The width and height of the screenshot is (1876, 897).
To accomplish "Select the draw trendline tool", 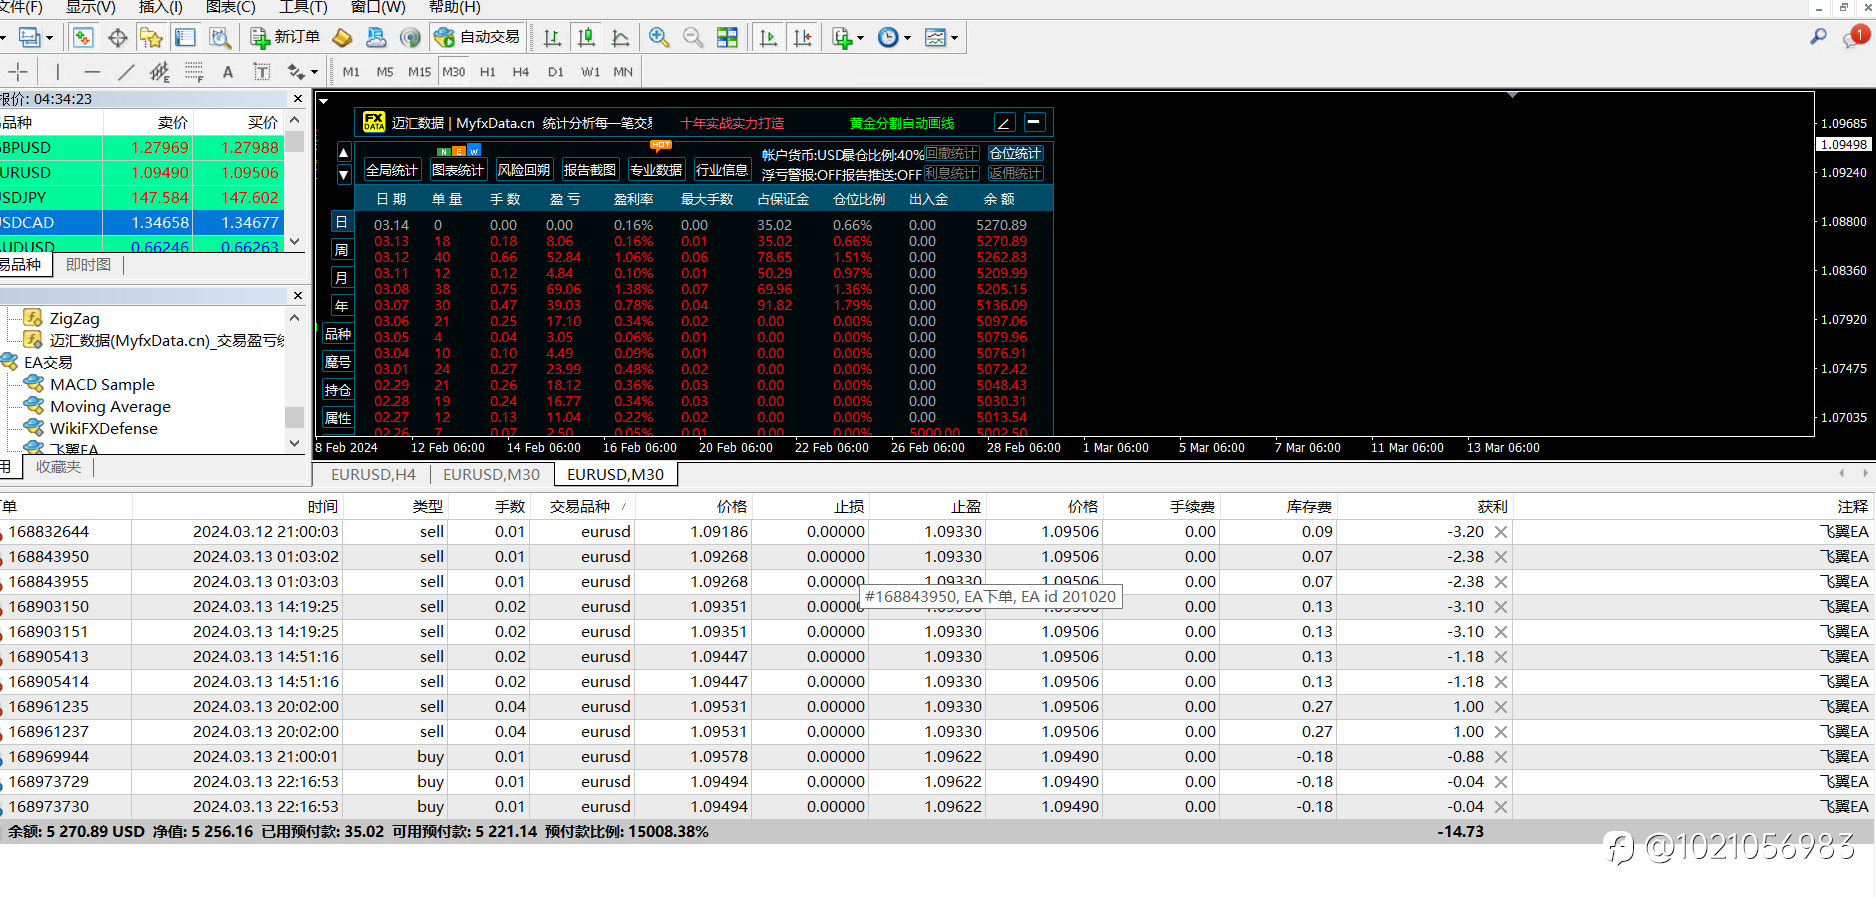I will point(126,72).
